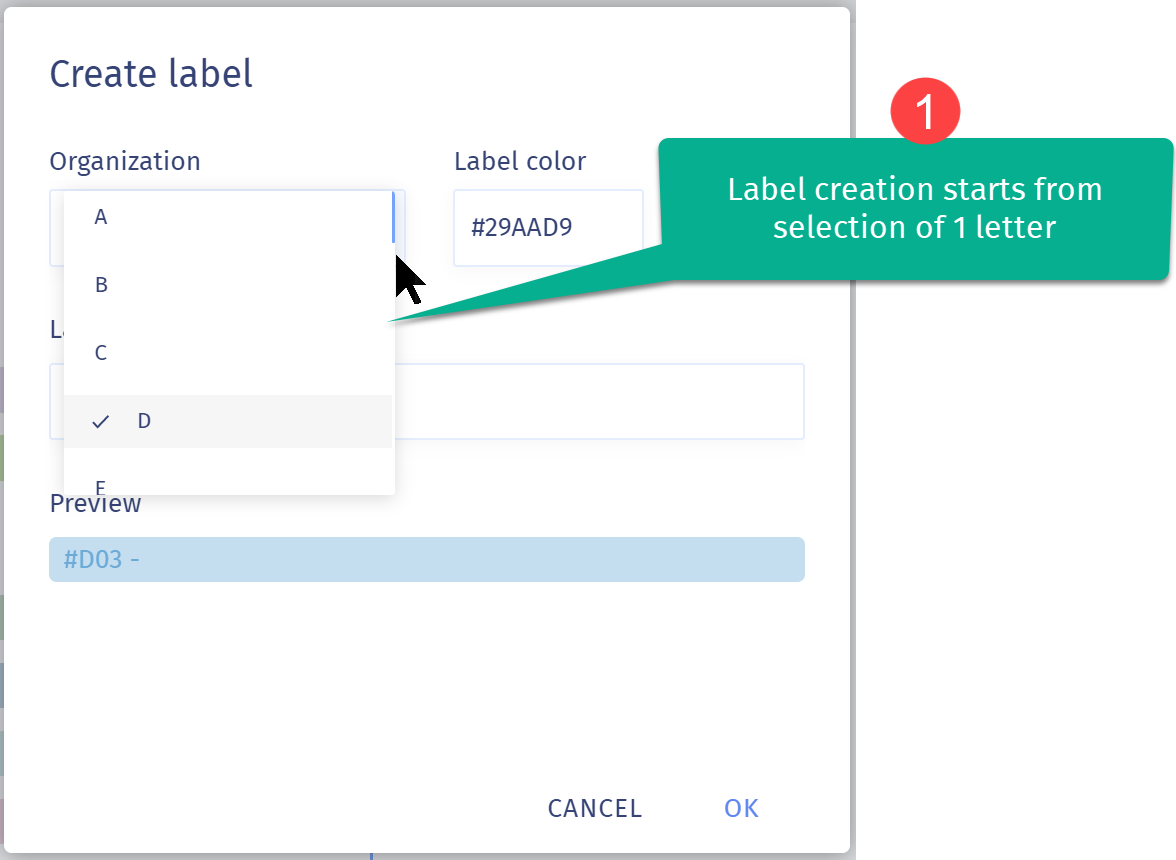The image size is (1176, 860).
Task: Focus the #29AAD9 label color field
Action: 548,228
